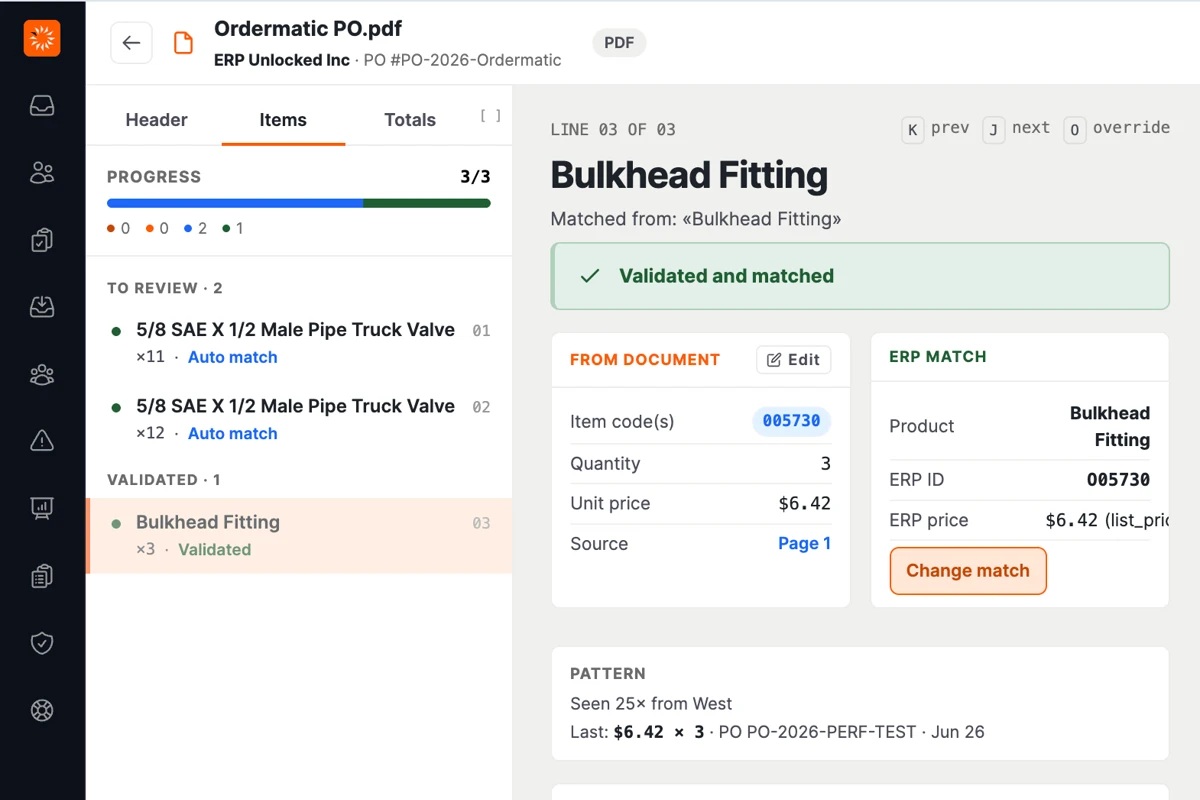Open the three-person group sidebar icon
Image resolution: width=1200 pixels, height=800 pixels.
(x=42, y=375)
